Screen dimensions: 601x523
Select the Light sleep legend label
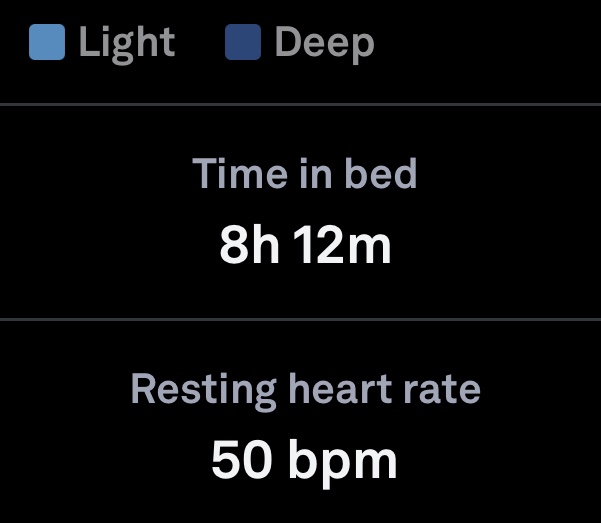pos(127,43)
